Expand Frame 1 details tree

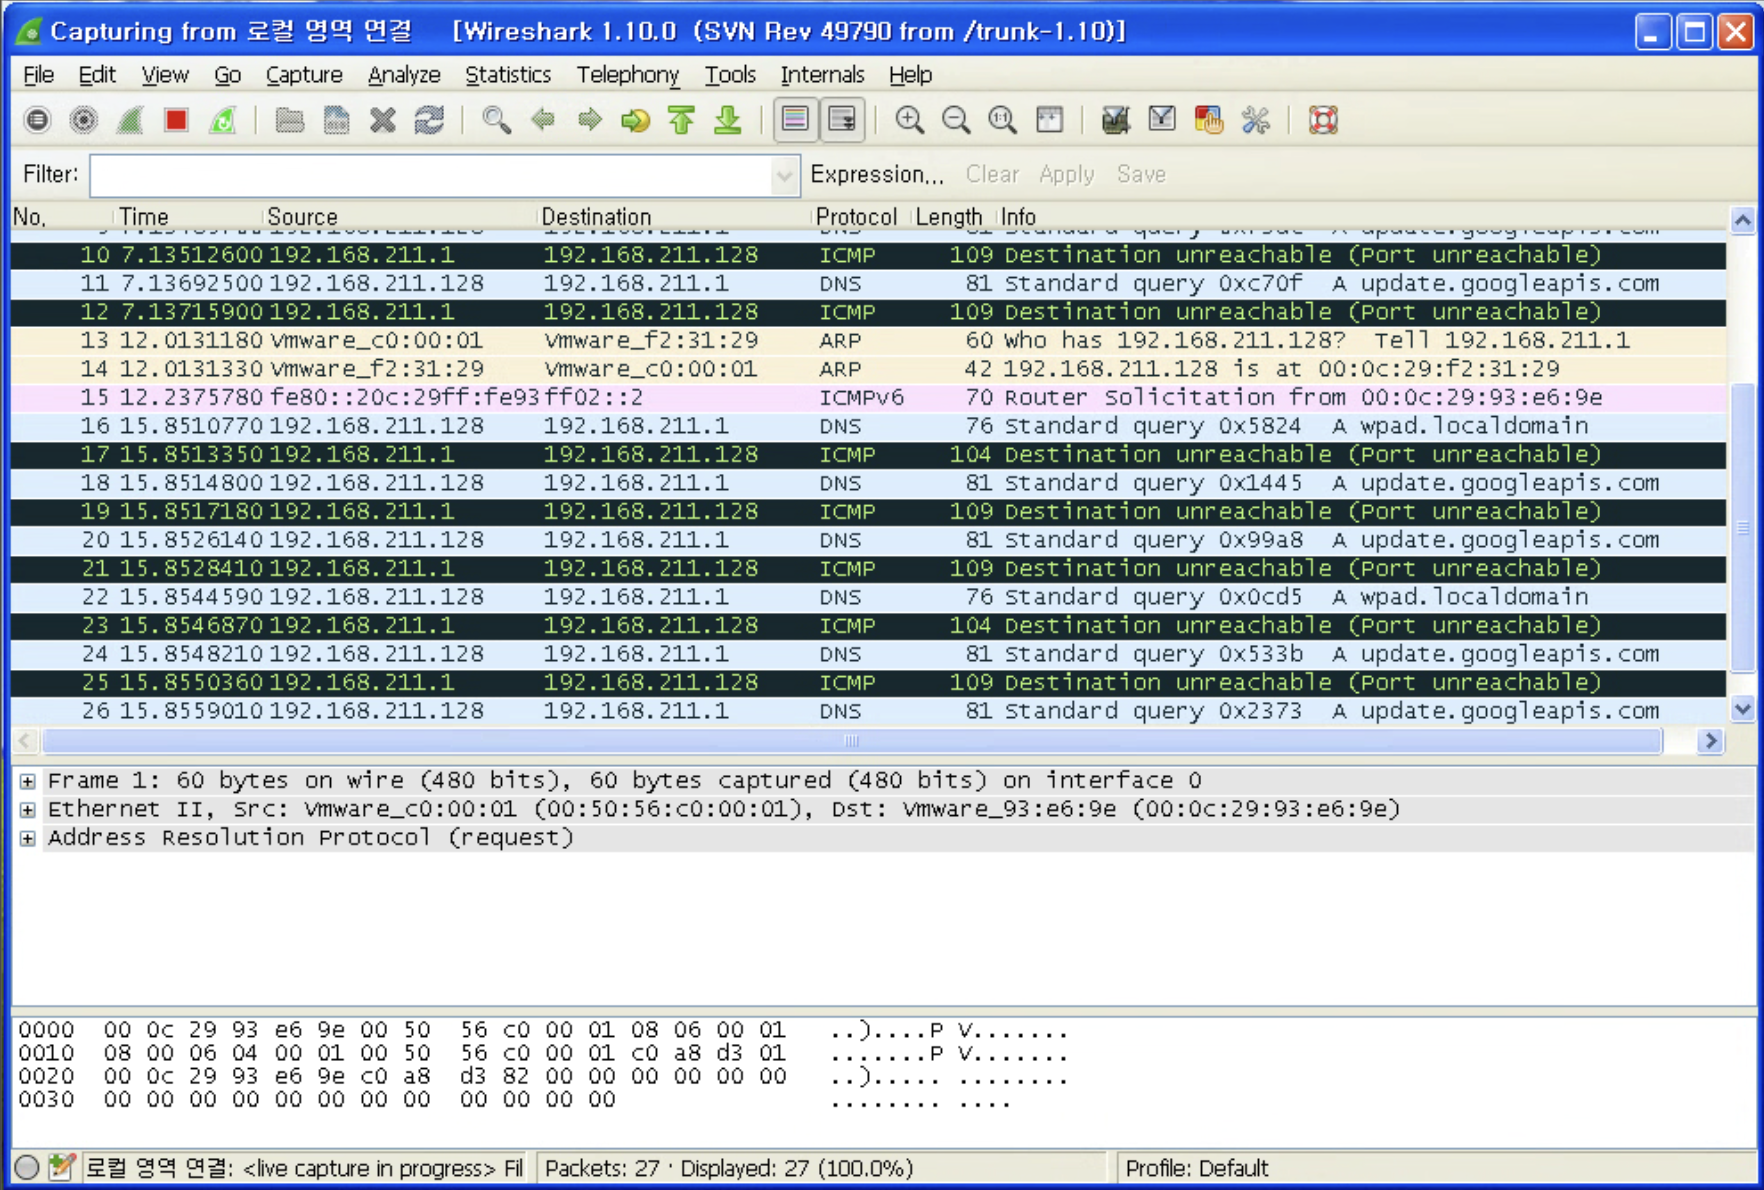(28, 781)
